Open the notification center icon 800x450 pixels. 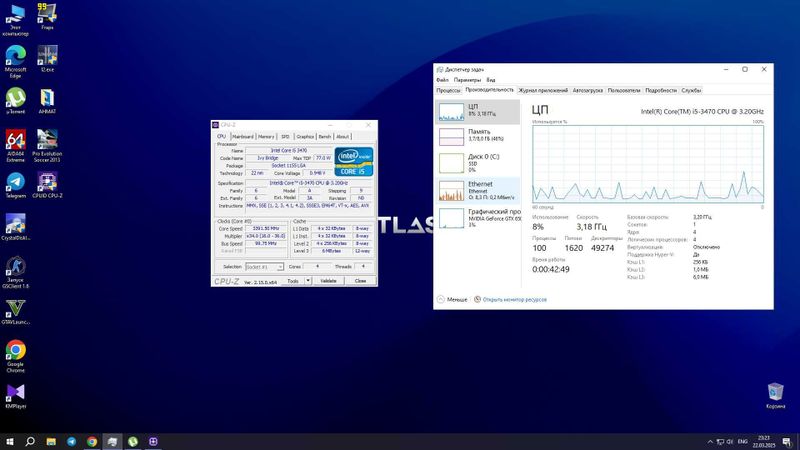pos(787,442)
